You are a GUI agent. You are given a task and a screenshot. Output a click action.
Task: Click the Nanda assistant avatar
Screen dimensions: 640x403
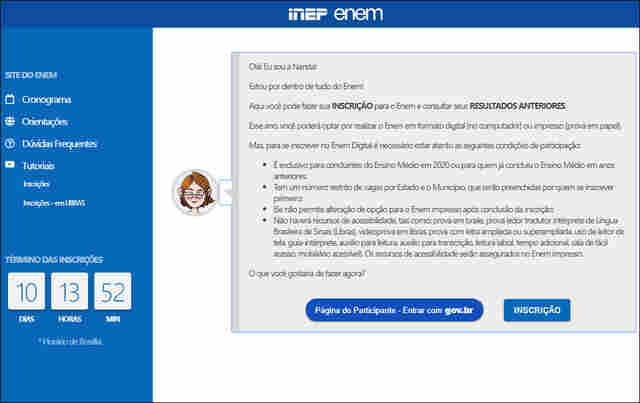(195, 192)
